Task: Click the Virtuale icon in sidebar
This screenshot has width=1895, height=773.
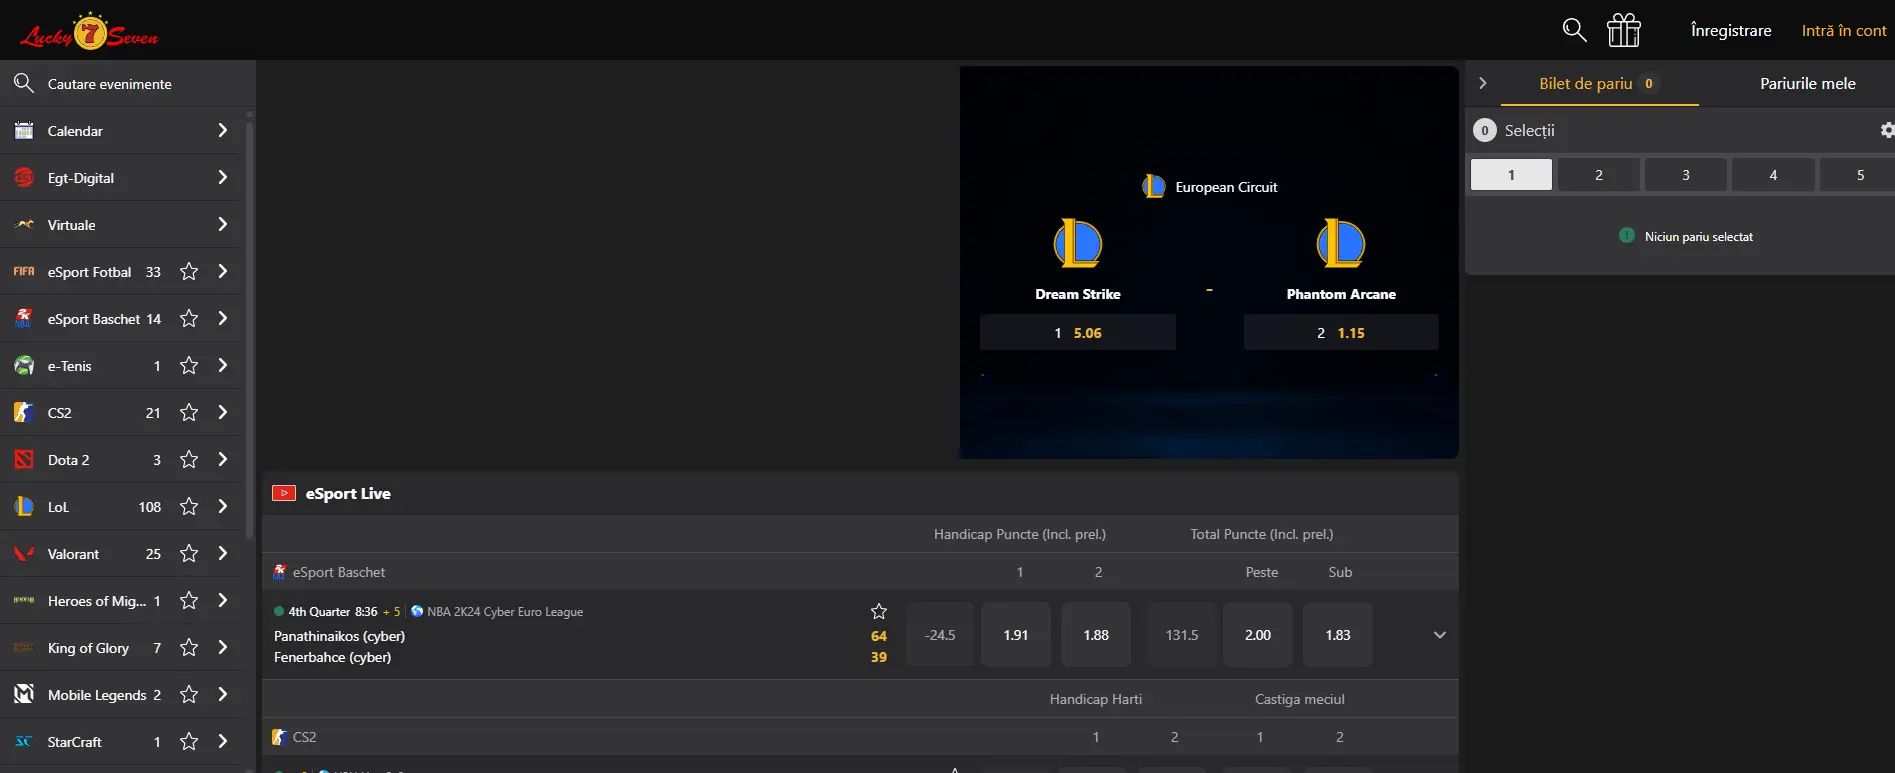Action: click(x=24, y=225)
